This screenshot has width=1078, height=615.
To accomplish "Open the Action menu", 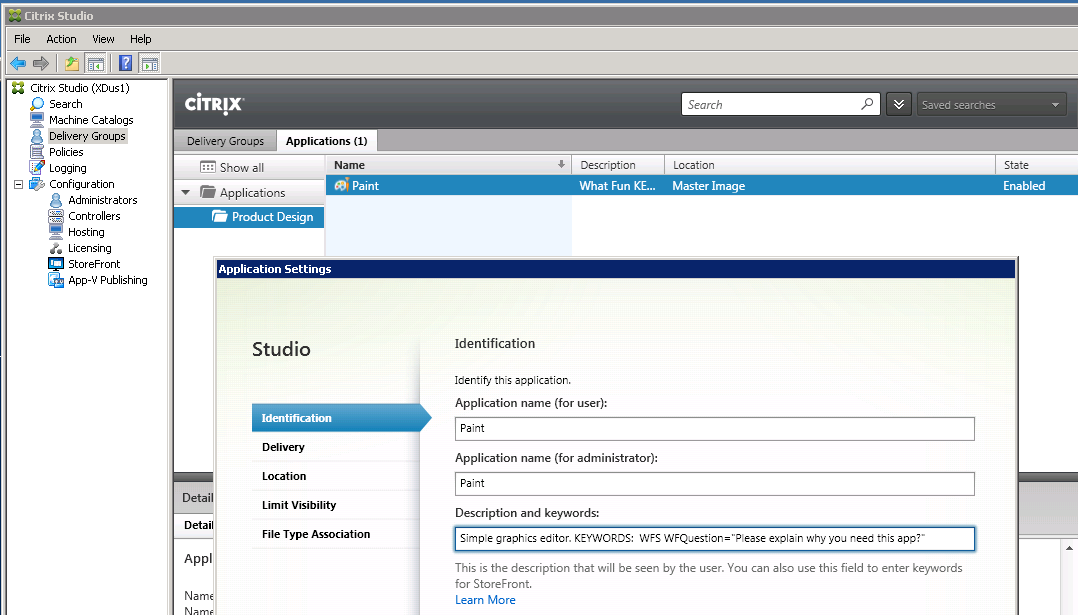I will [61, 39].
